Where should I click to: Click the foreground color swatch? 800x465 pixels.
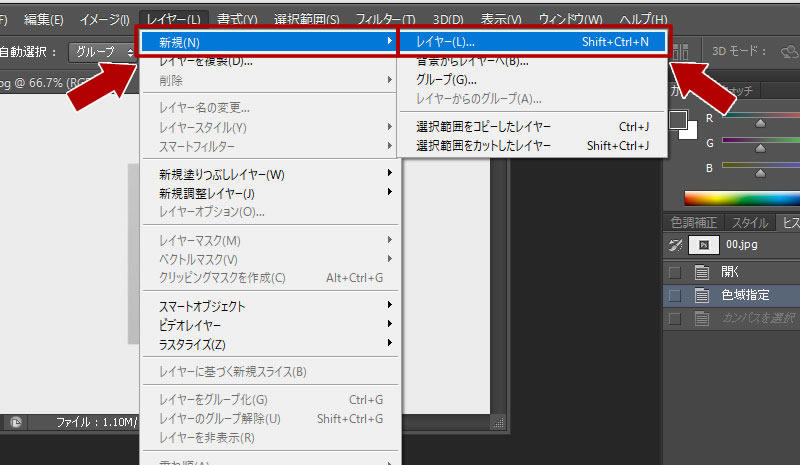point(678,120)
